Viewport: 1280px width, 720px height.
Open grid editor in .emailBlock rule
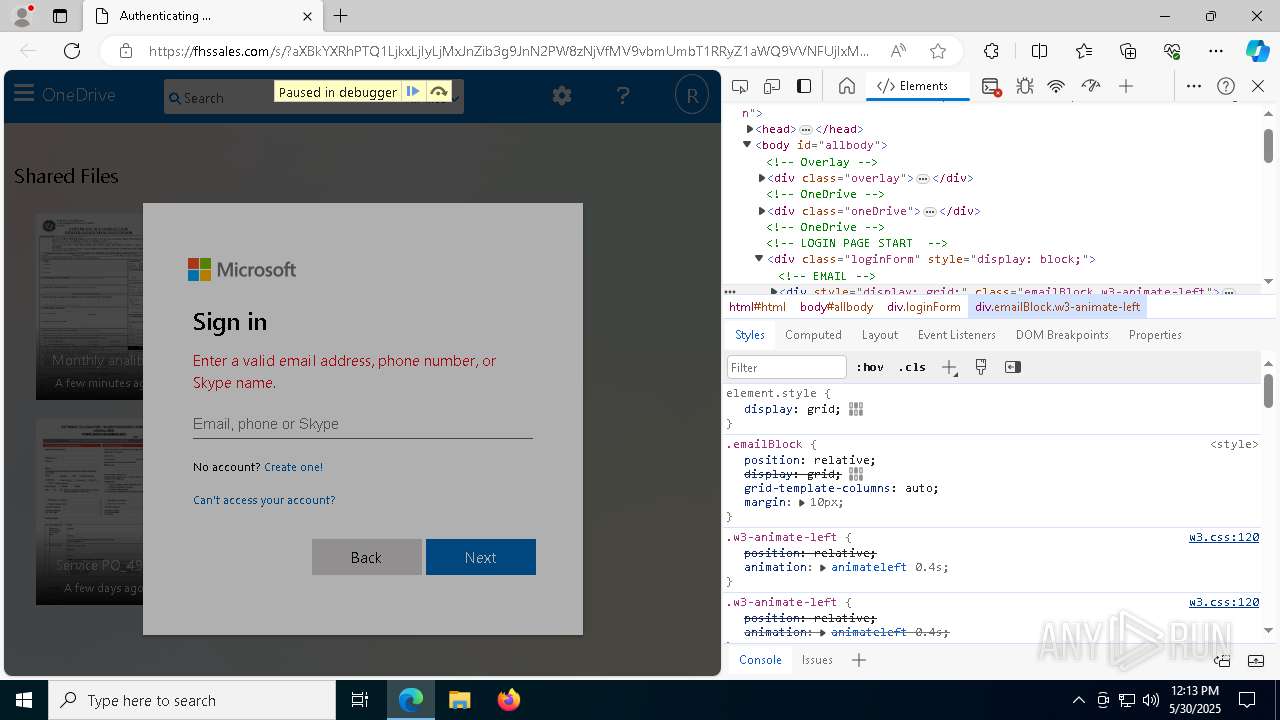pyautogui.click(x=856, y=474)
